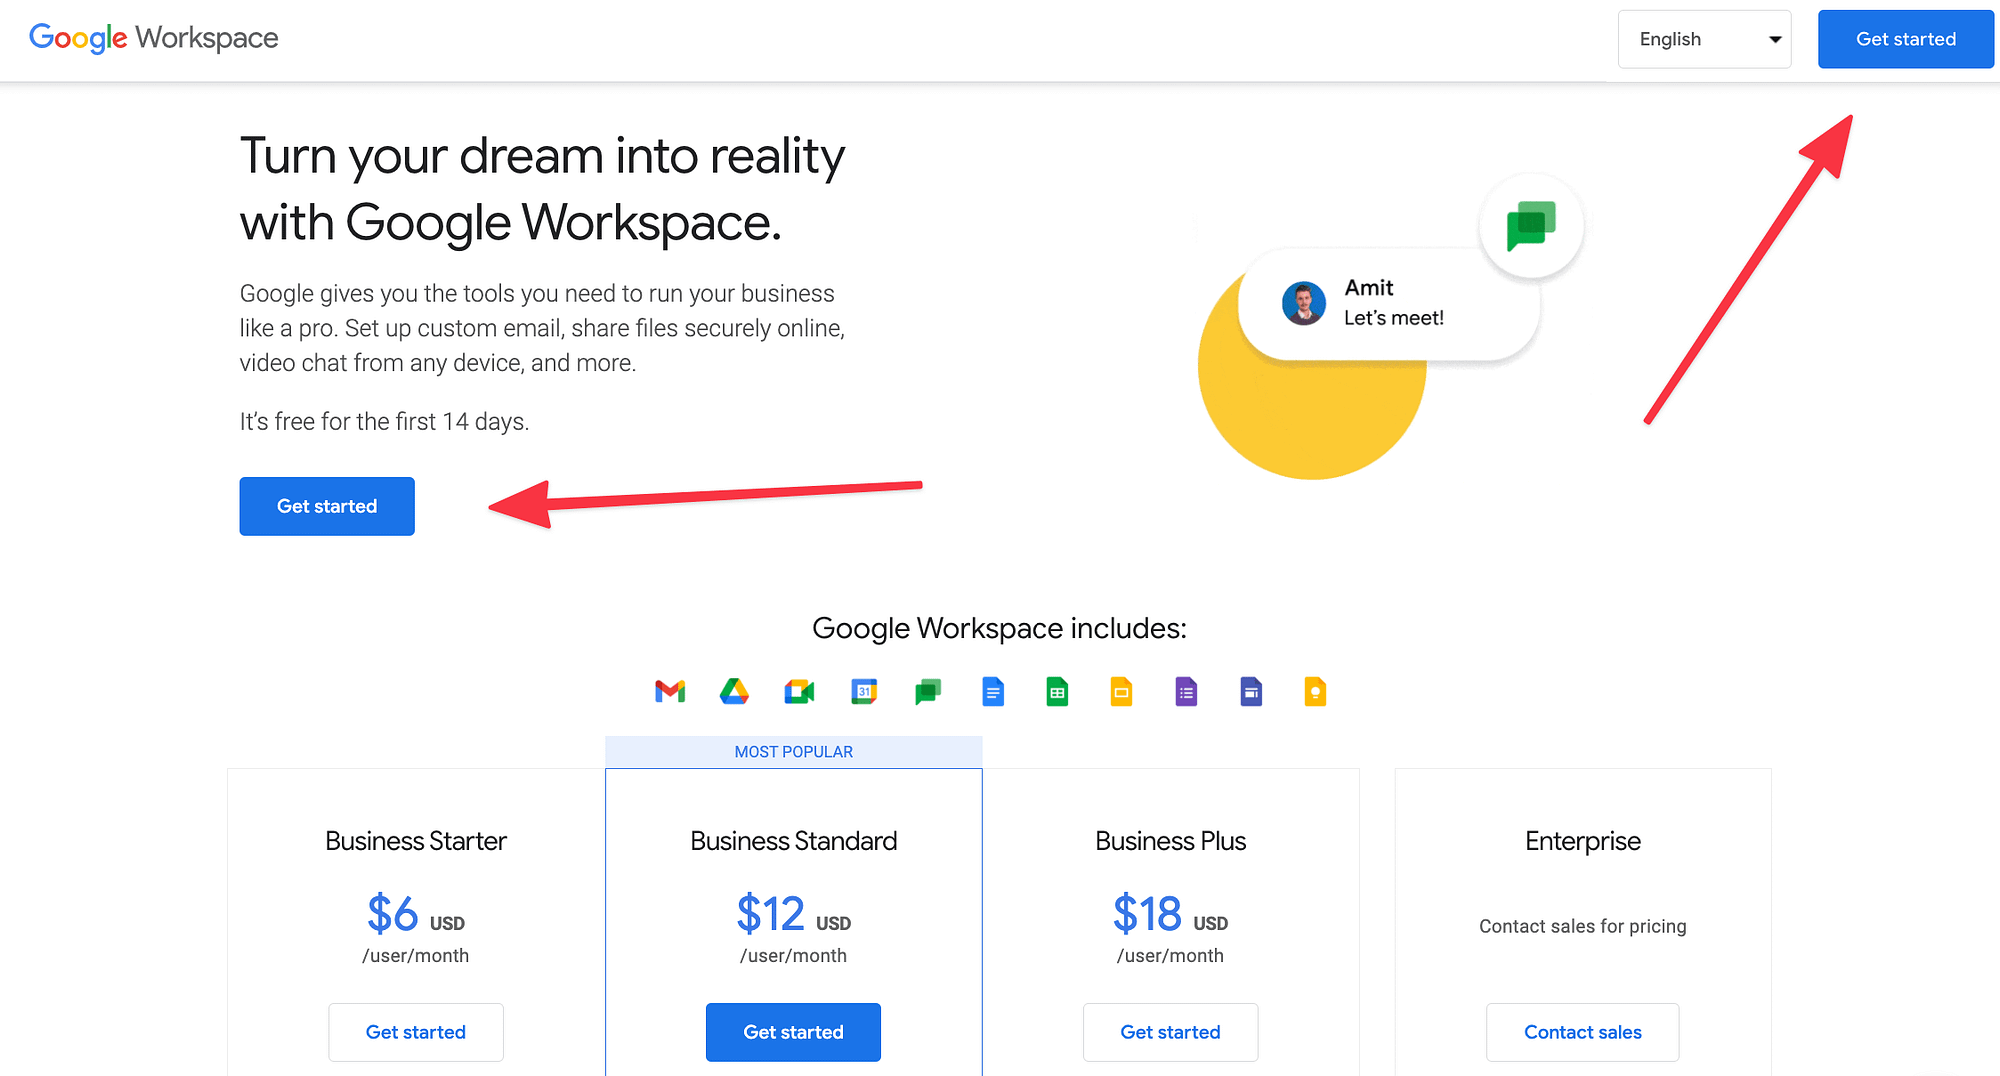This screenshot has width=2000, height=1076.
Task: Click Get started below the 14 days text
Action: (x=327, y=506)
